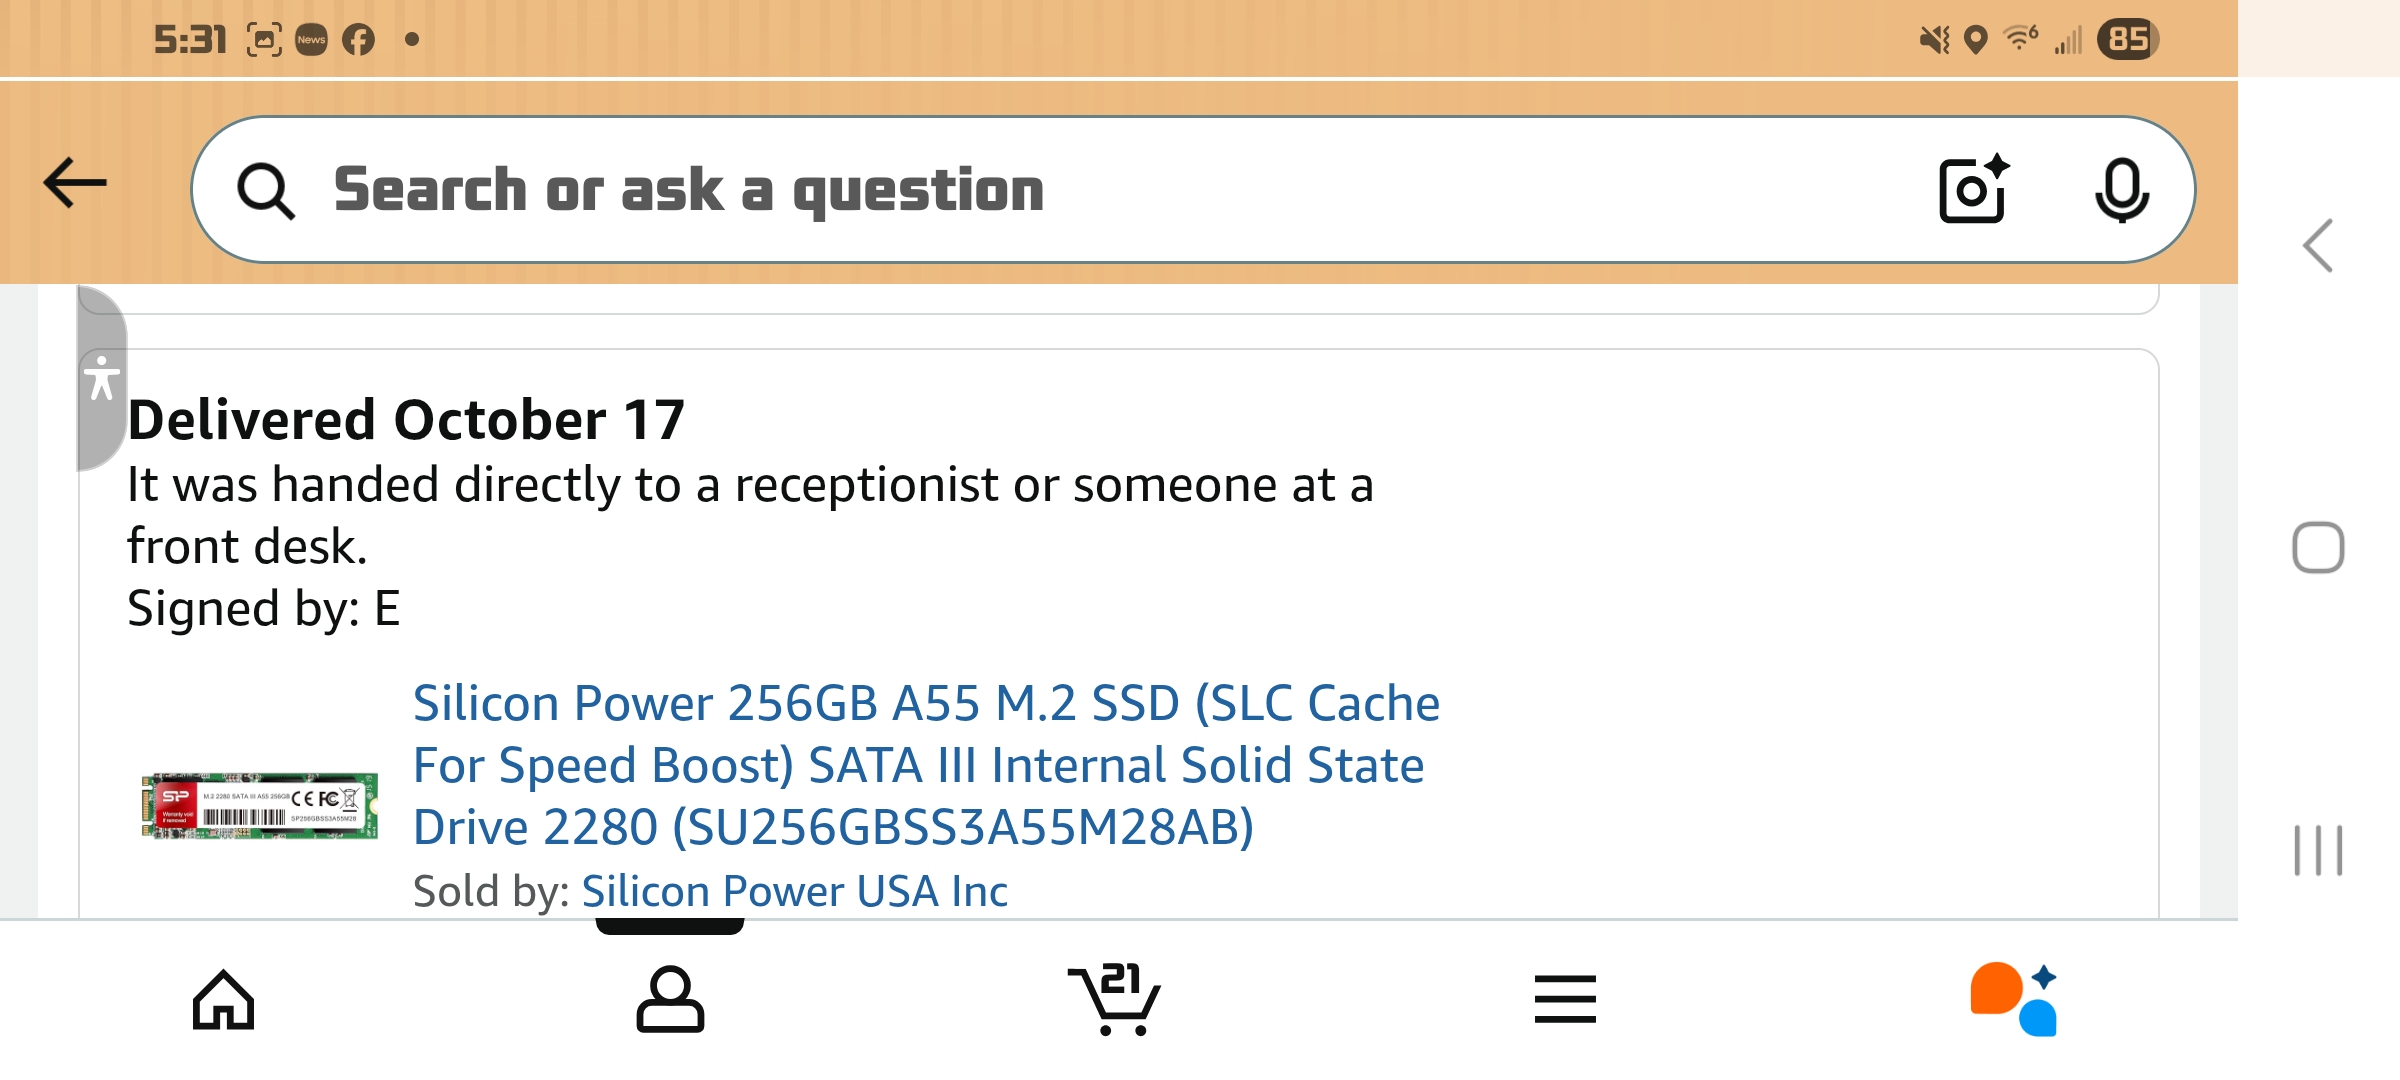
Task: Tap the magnifying glass search icon
Action: coord(265,190)
